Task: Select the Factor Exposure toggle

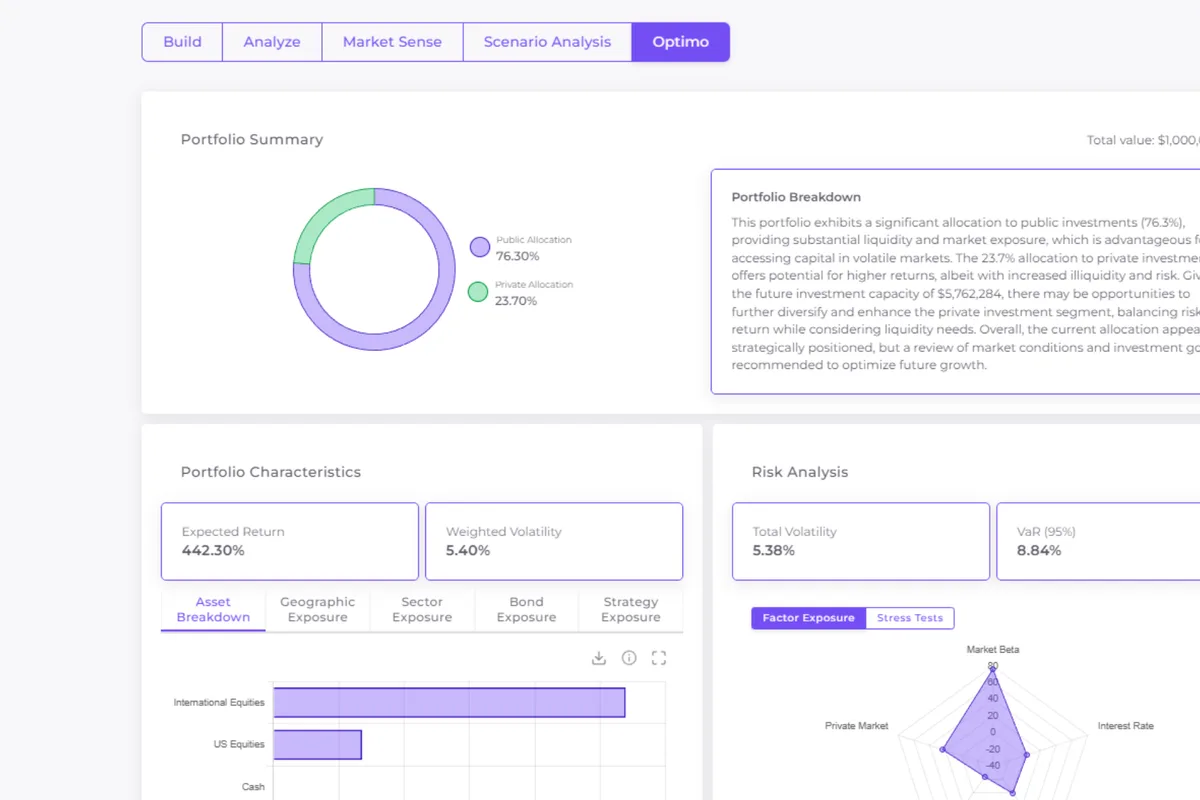Action: pyautogui.click(x=808, y=618)
